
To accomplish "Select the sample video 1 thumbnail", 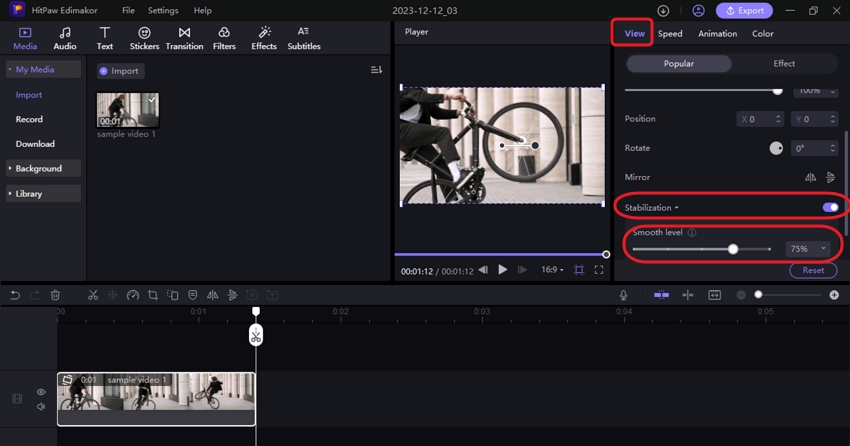I will (127, 110).
